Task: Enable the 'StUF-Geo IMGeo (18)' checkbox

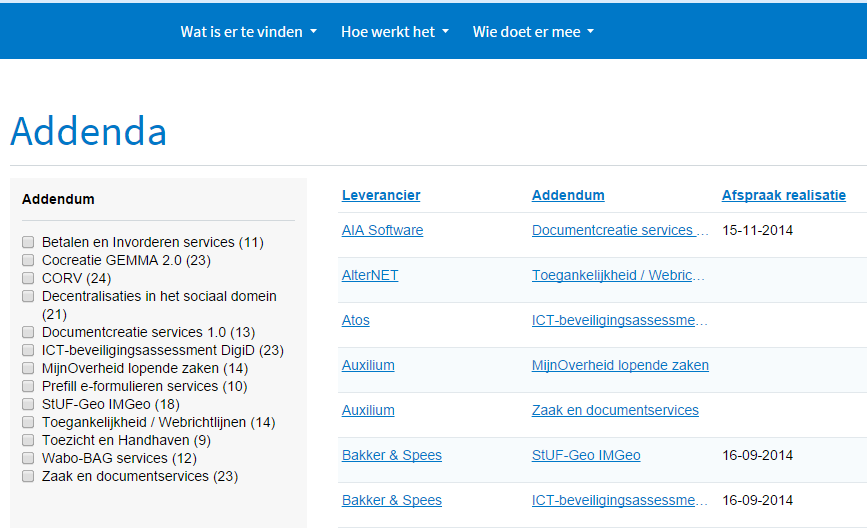Action: 28,404
